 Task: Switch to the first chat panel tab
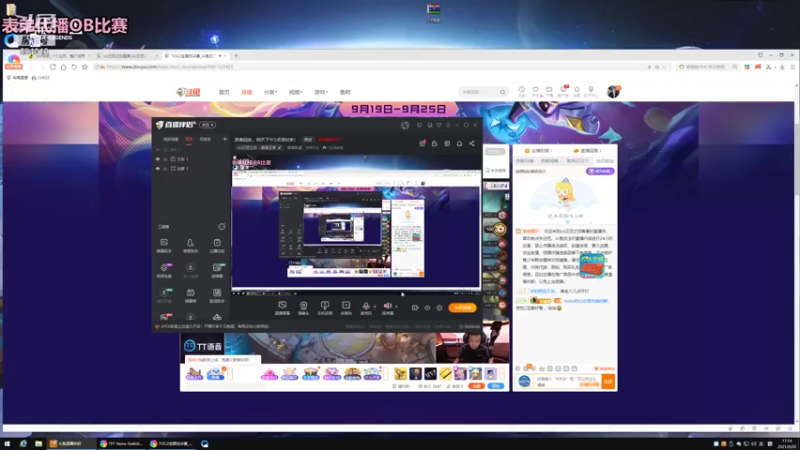[524, 161]
